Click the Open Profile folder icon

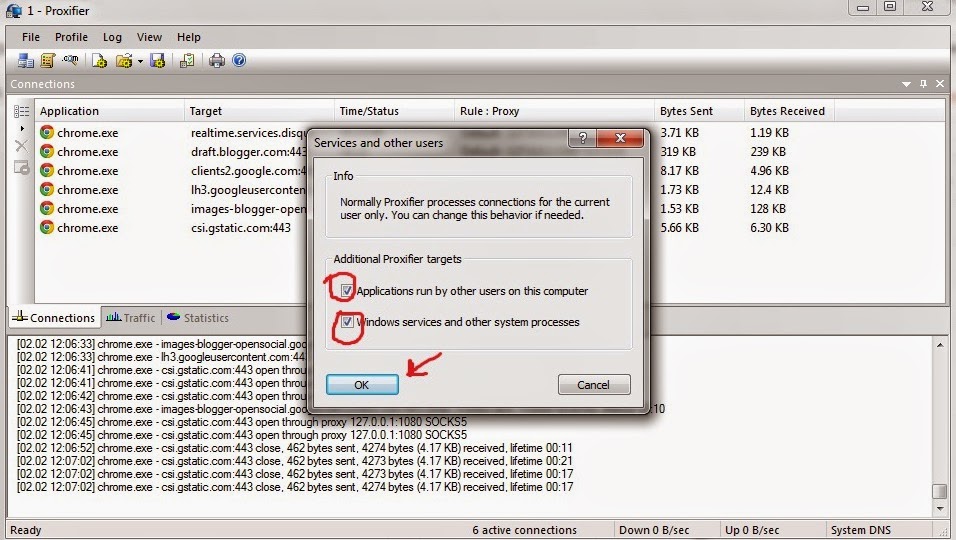click(x=124, y=60)
